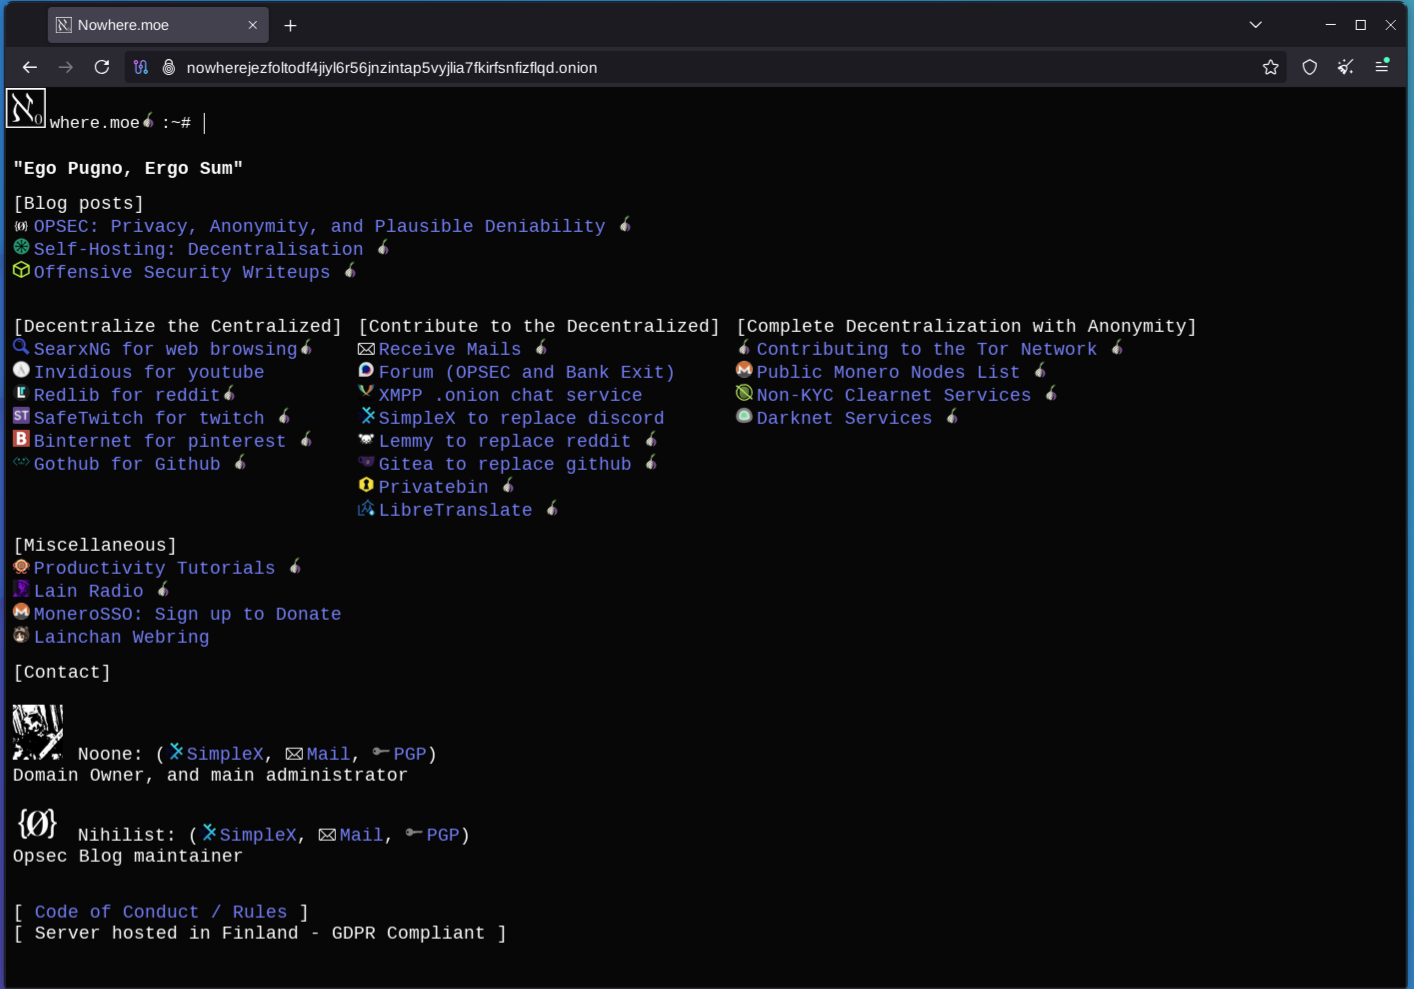Screen dimensions: 1414x989
Task: Click Noone's avatar image
Action: pyautogui.click(x=38, y=732)
